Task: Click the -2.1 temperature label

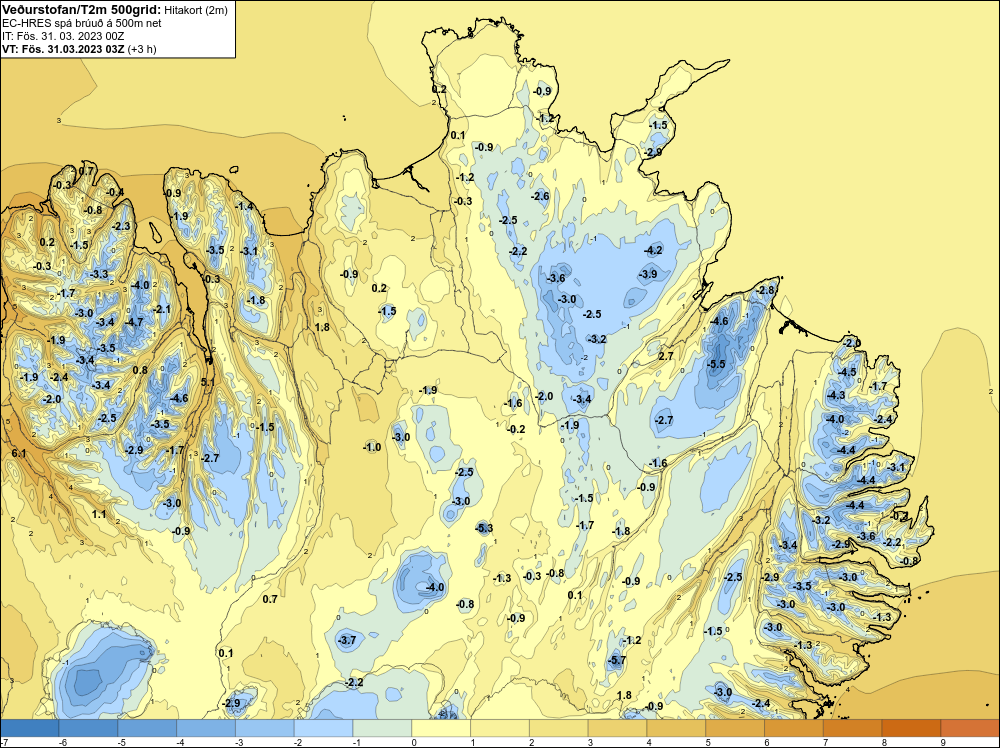Action: coord(162,309)
